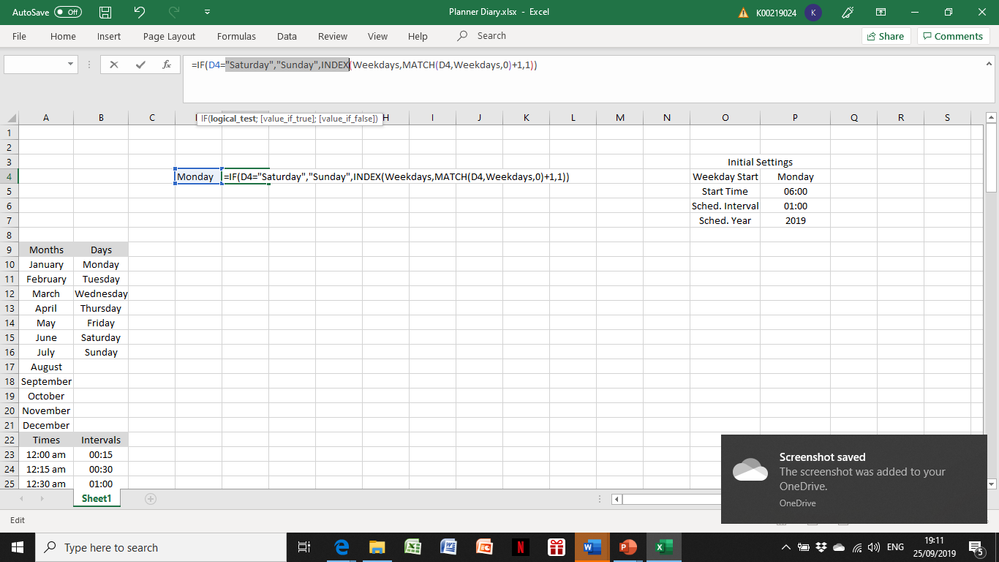Open the Formulas tab
This screenshot has height=562, width=999.
[236, 36]
